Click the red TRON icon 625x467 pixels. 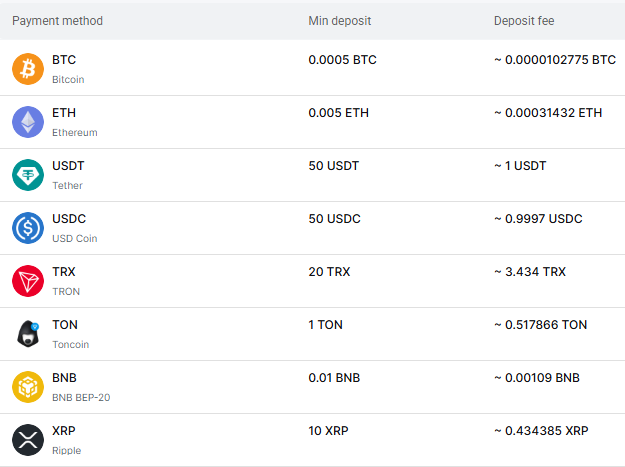(x=28, y=281)
